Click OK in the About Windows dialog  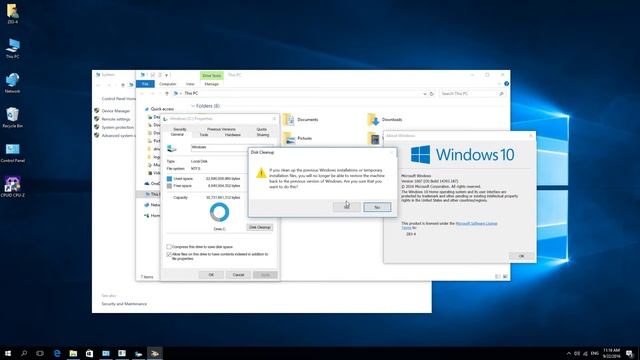521,256
